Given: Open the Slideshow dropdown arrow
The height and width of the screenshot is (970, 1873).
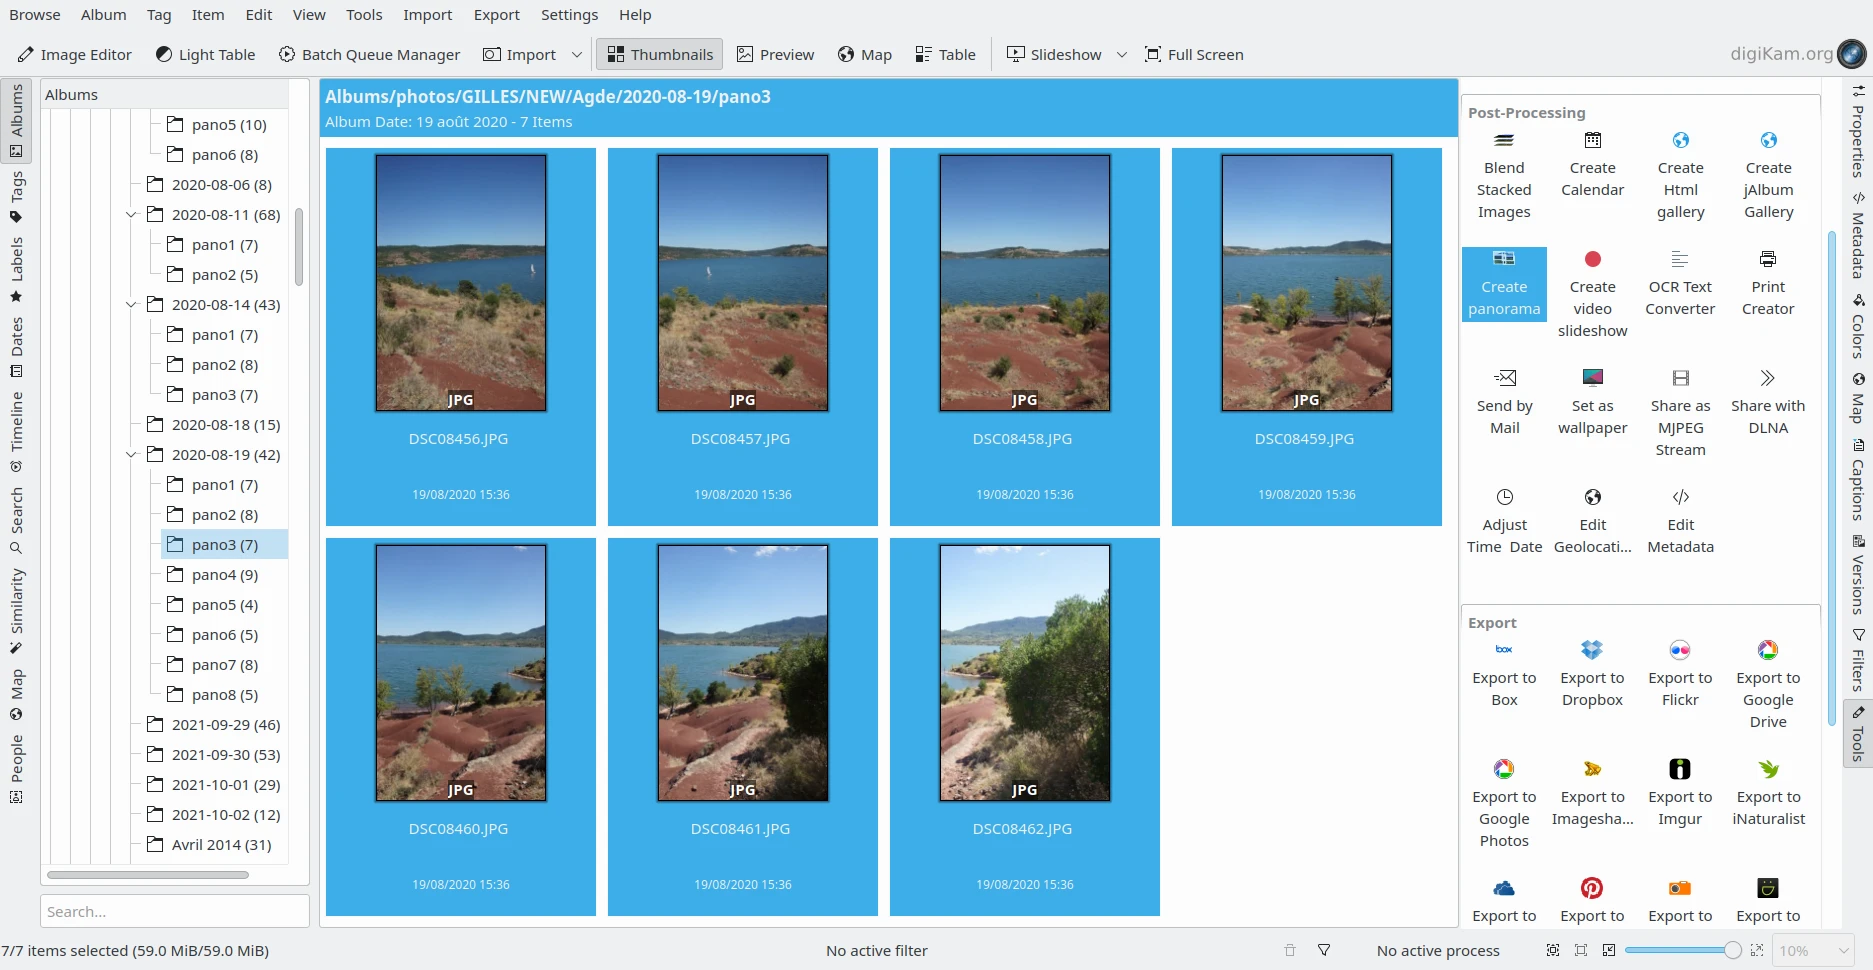Looking at the screenshot, I should coord(1121,55).
